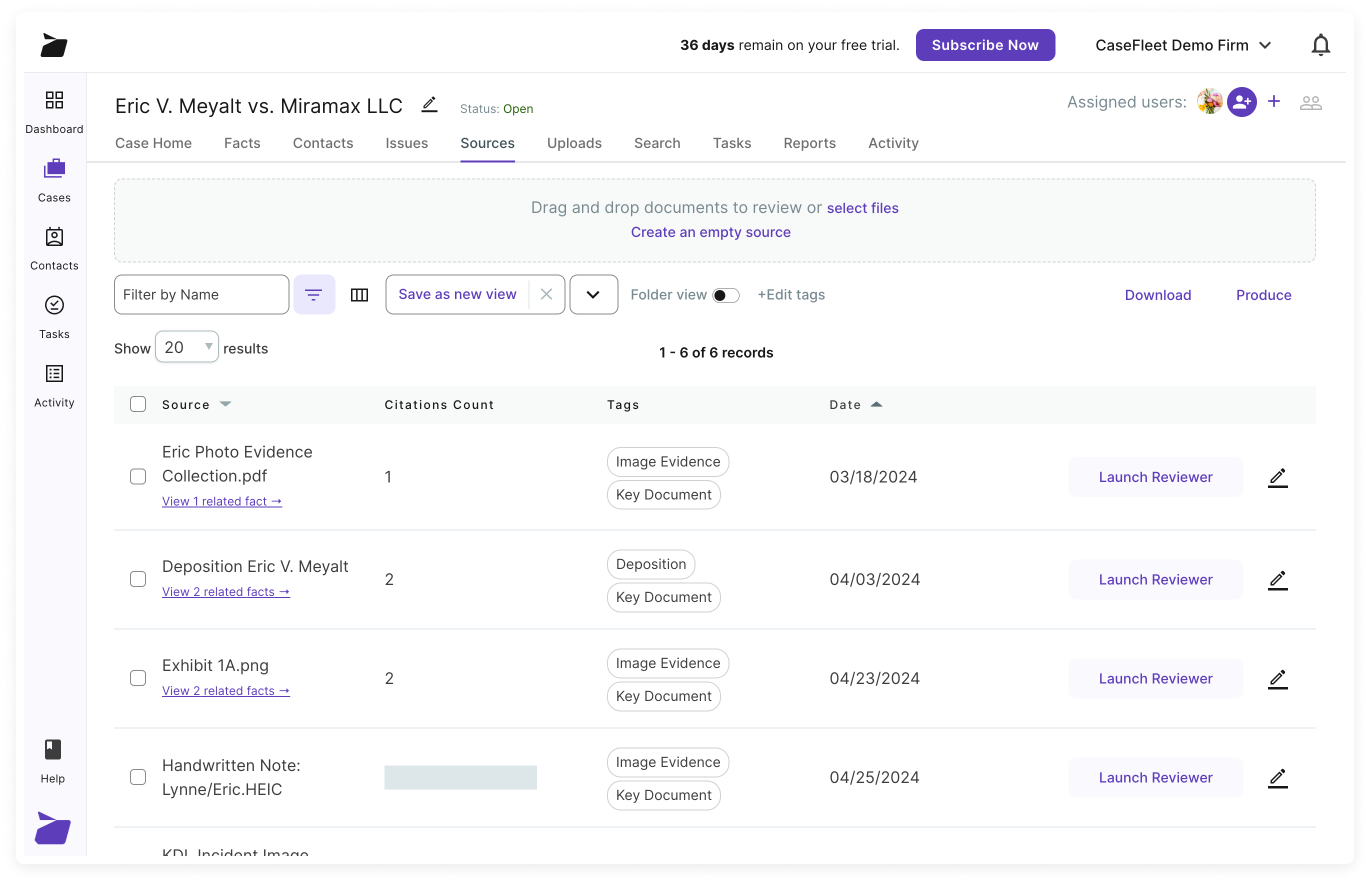Open the Show results count dropdown
Image resolution: width=1370 pixels, height=884 pixels.
pos(187,347)
